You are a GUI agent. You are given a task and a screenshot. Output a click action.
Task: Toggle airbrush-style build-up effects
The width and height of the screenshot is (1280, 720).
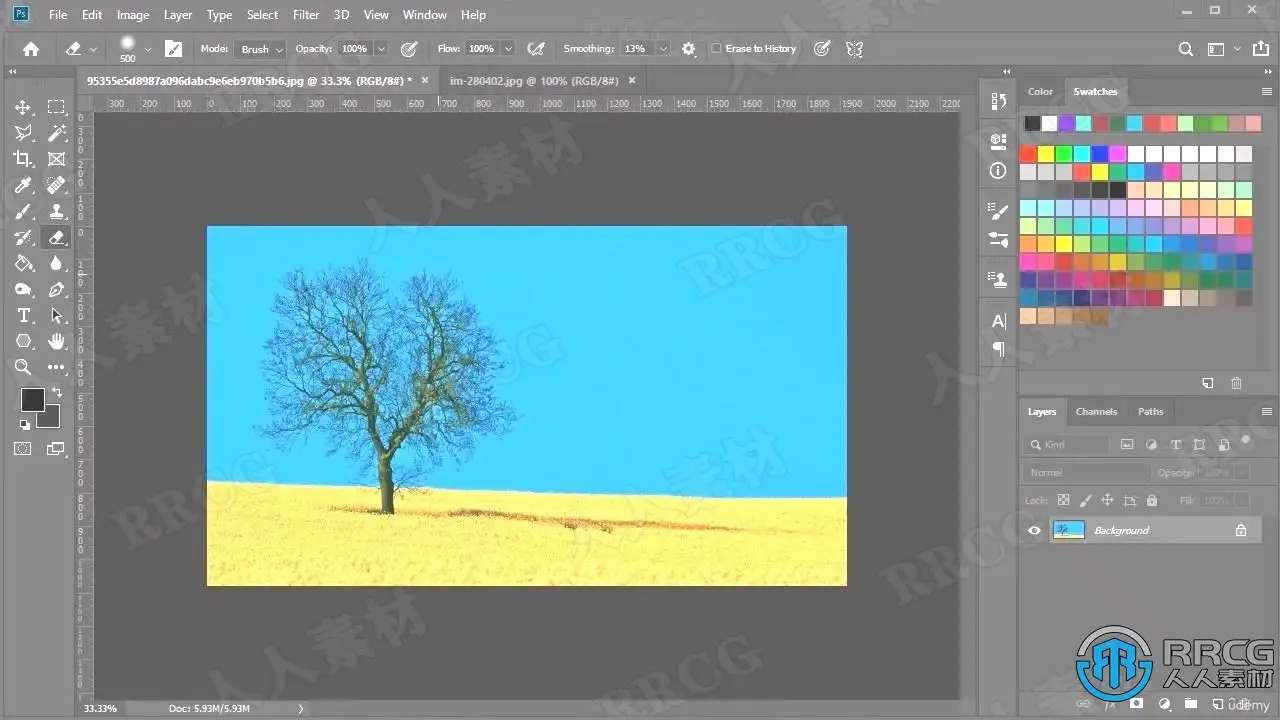click(536, 48)
